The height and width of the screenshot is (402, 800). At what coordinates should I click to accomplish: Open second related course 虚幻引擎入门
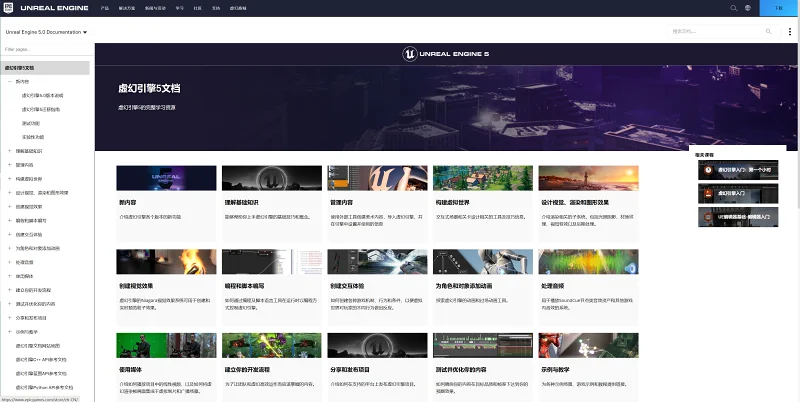[x=738, y=193]
